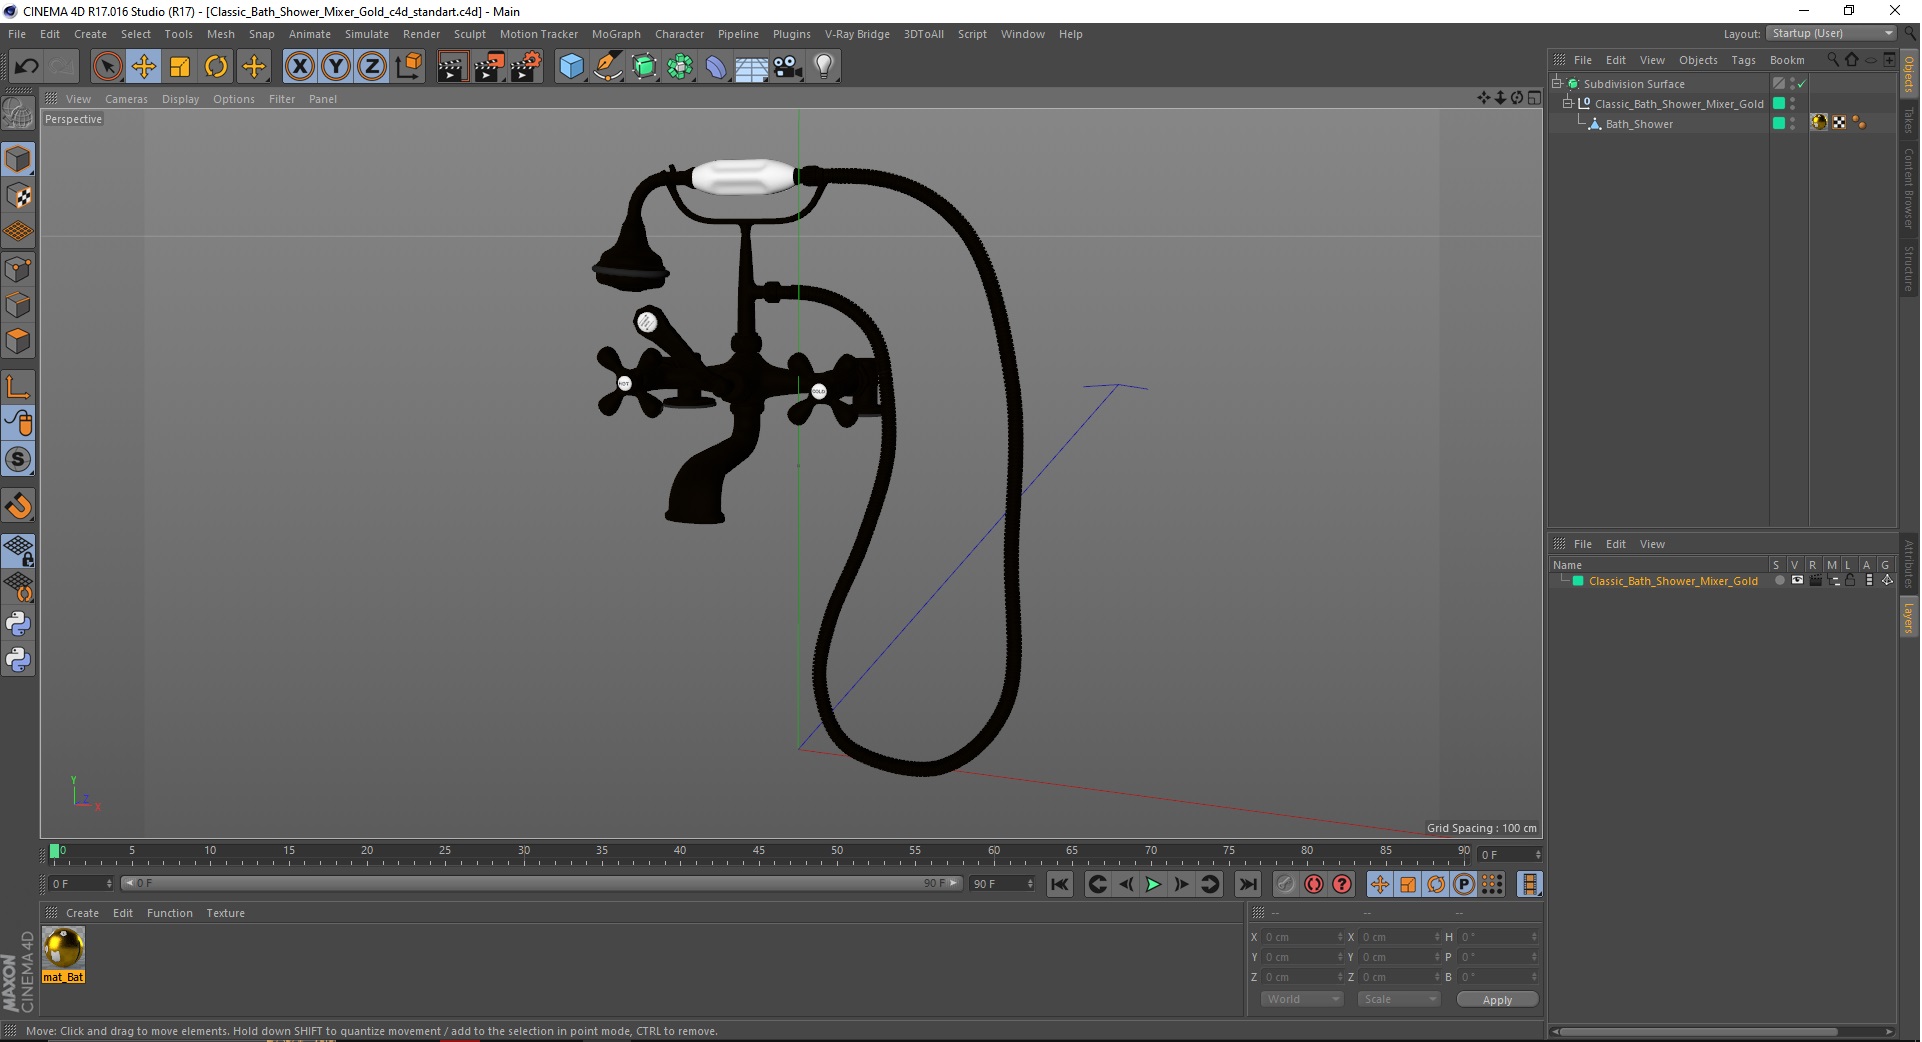The image size is (1922, 1042).
Task: Toggle layer View visibility icon
Action: click(x=1797, y=581)
